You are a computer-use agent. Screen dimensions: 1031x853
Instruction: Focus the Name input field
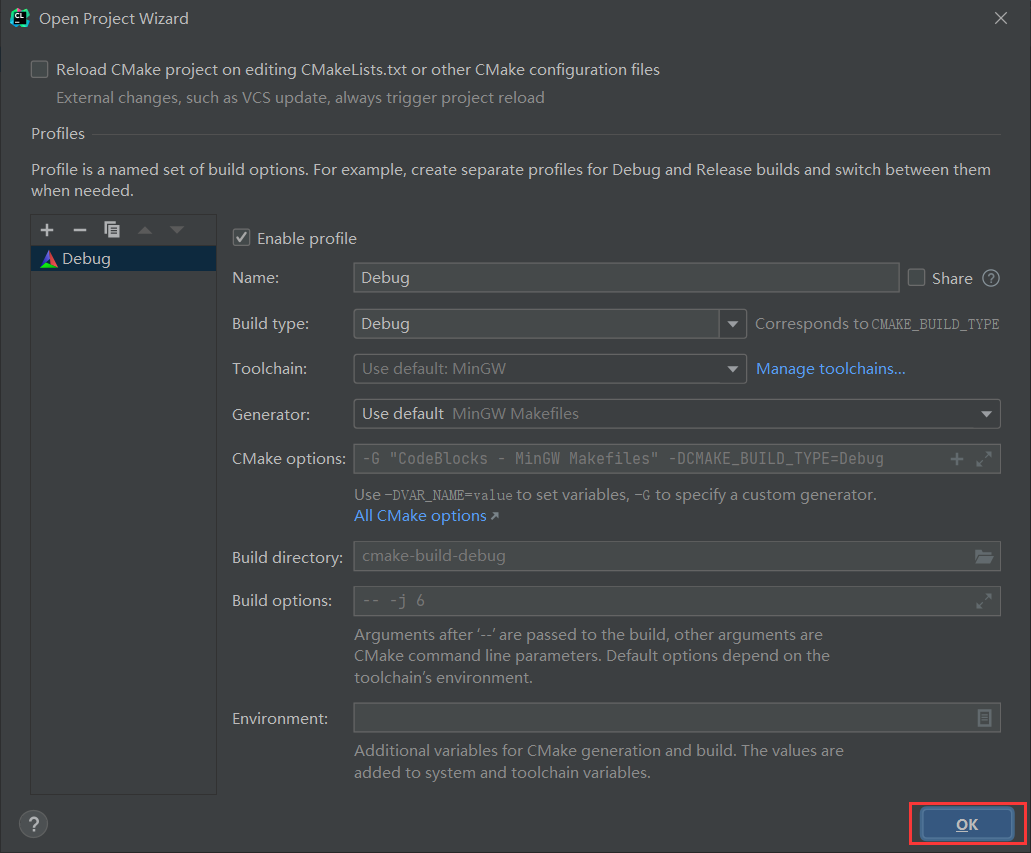[x=626, y=278]
